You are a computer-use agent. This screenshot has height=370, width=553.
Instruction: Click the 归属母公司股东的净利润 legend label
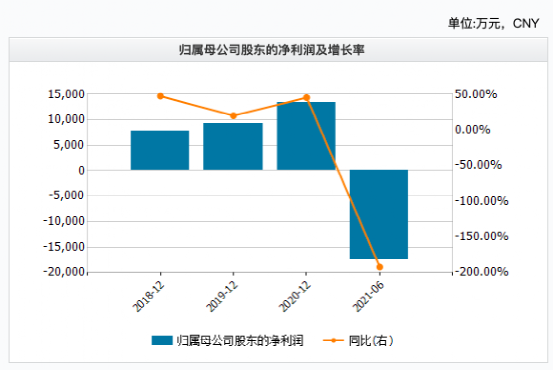[240, 341]
